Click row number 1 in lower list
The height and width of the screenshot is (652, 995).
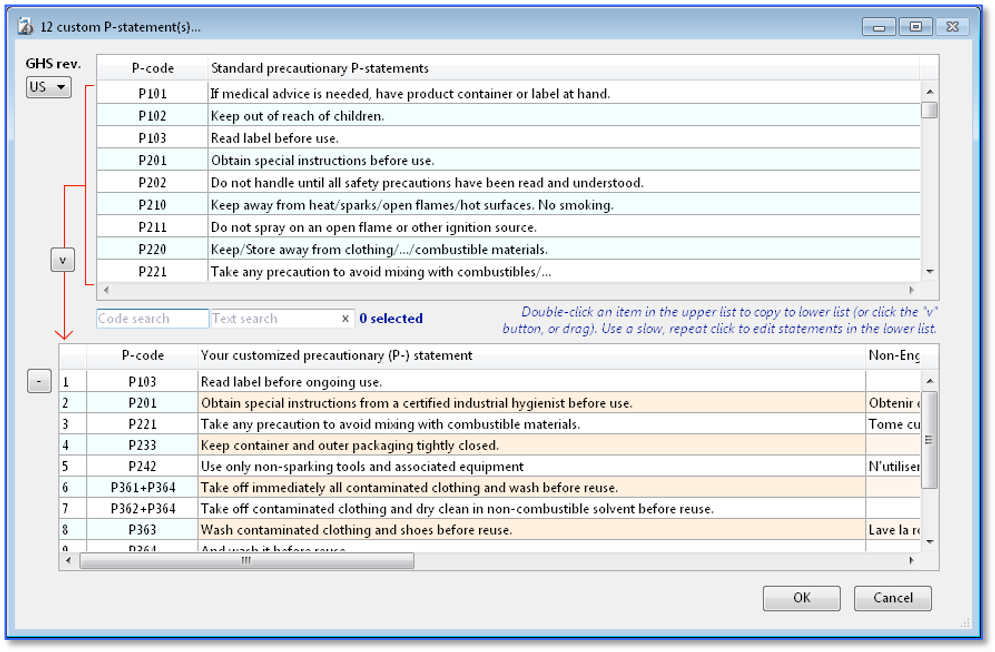pyautogui.click(x=73, y=382)
